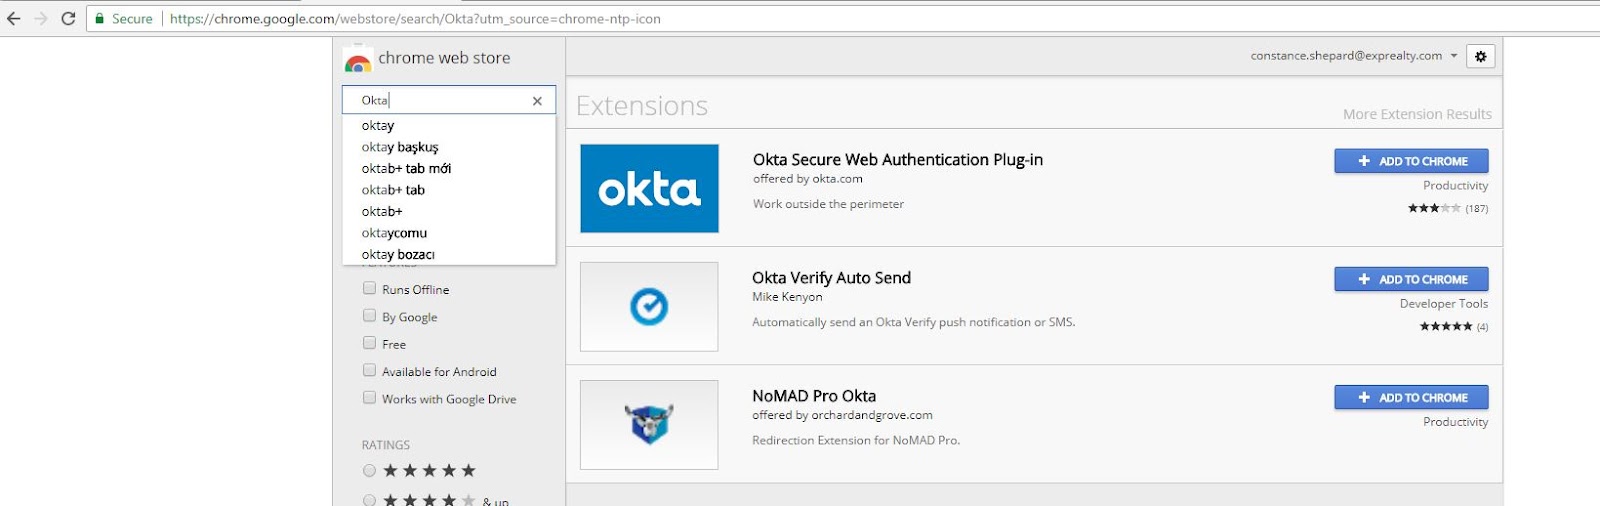This screenshot has height=506, width=1600.
Task: Choose the 'oktab+' suggestion
Action: click(449, 212)
